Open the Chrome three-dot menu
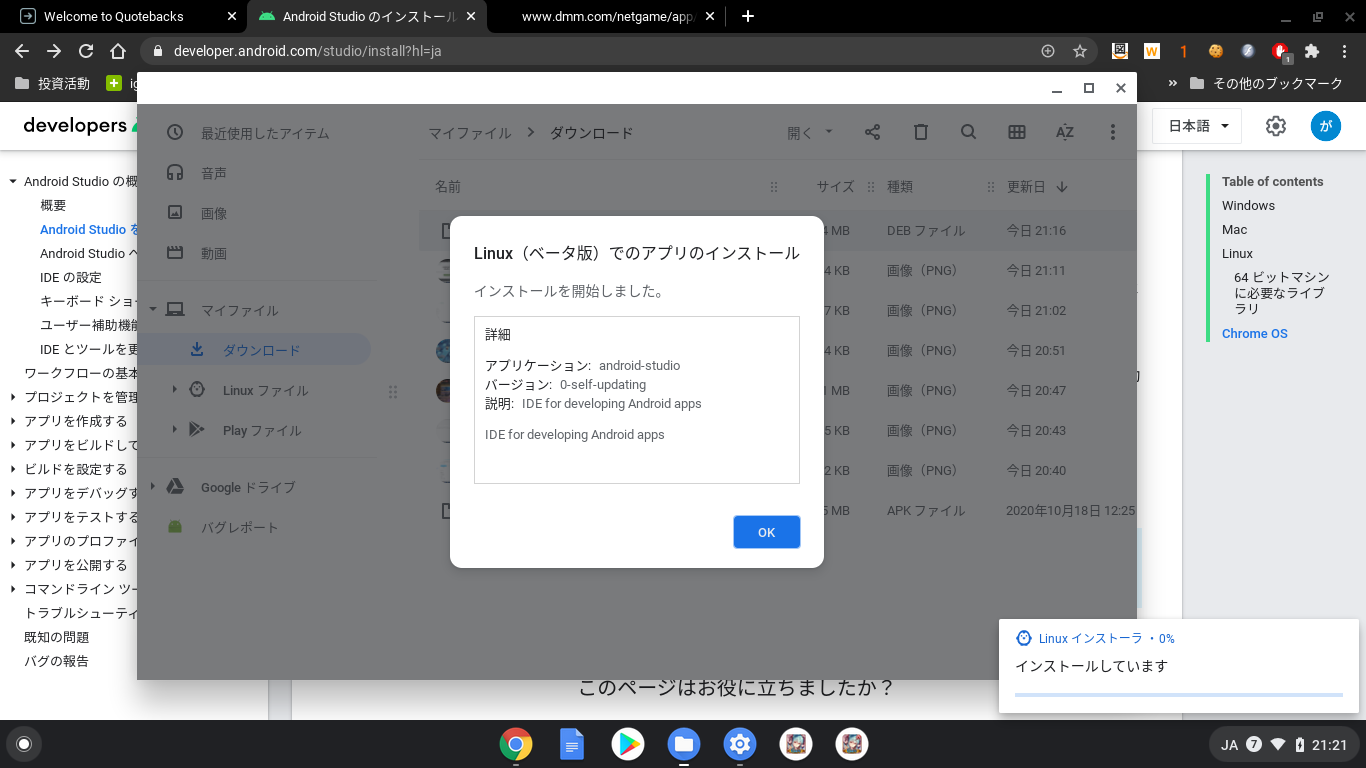 [x=1345, y=51]
